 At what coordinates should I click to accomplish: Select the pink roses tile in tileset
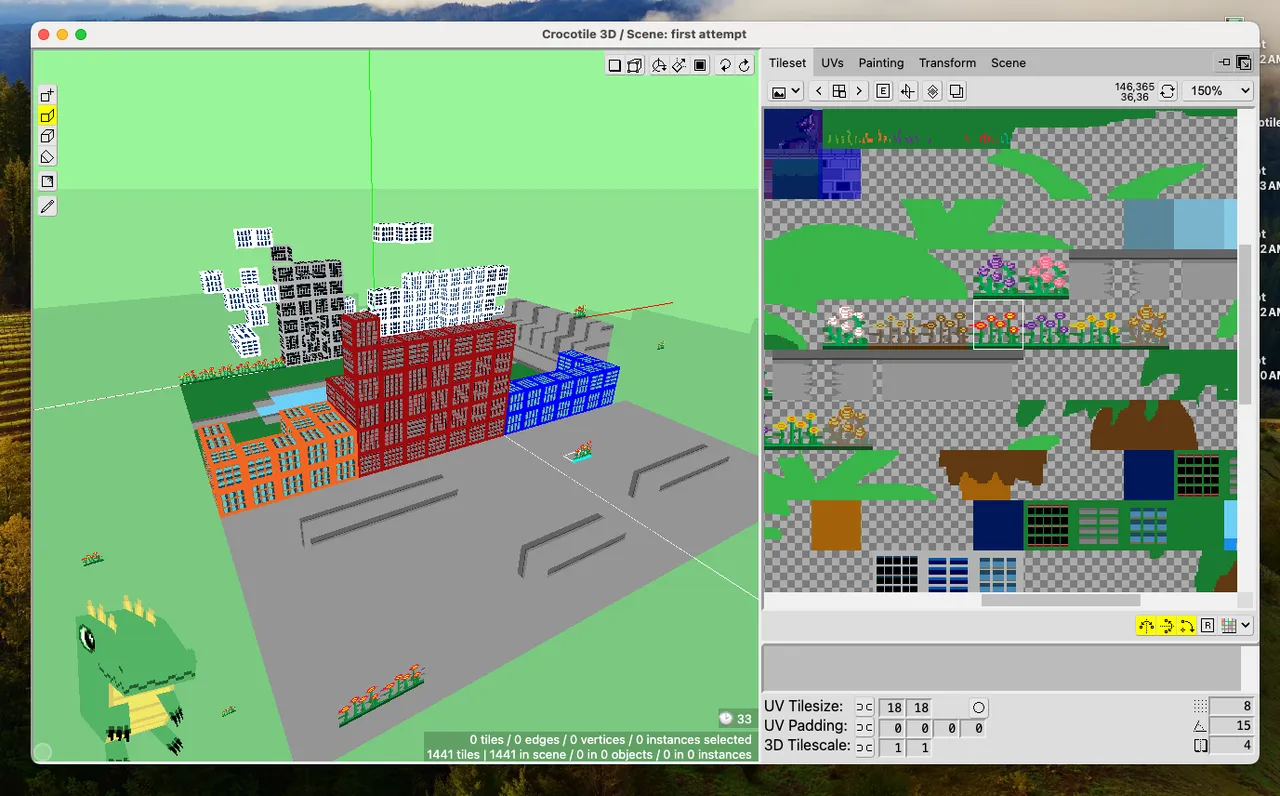1046,275
